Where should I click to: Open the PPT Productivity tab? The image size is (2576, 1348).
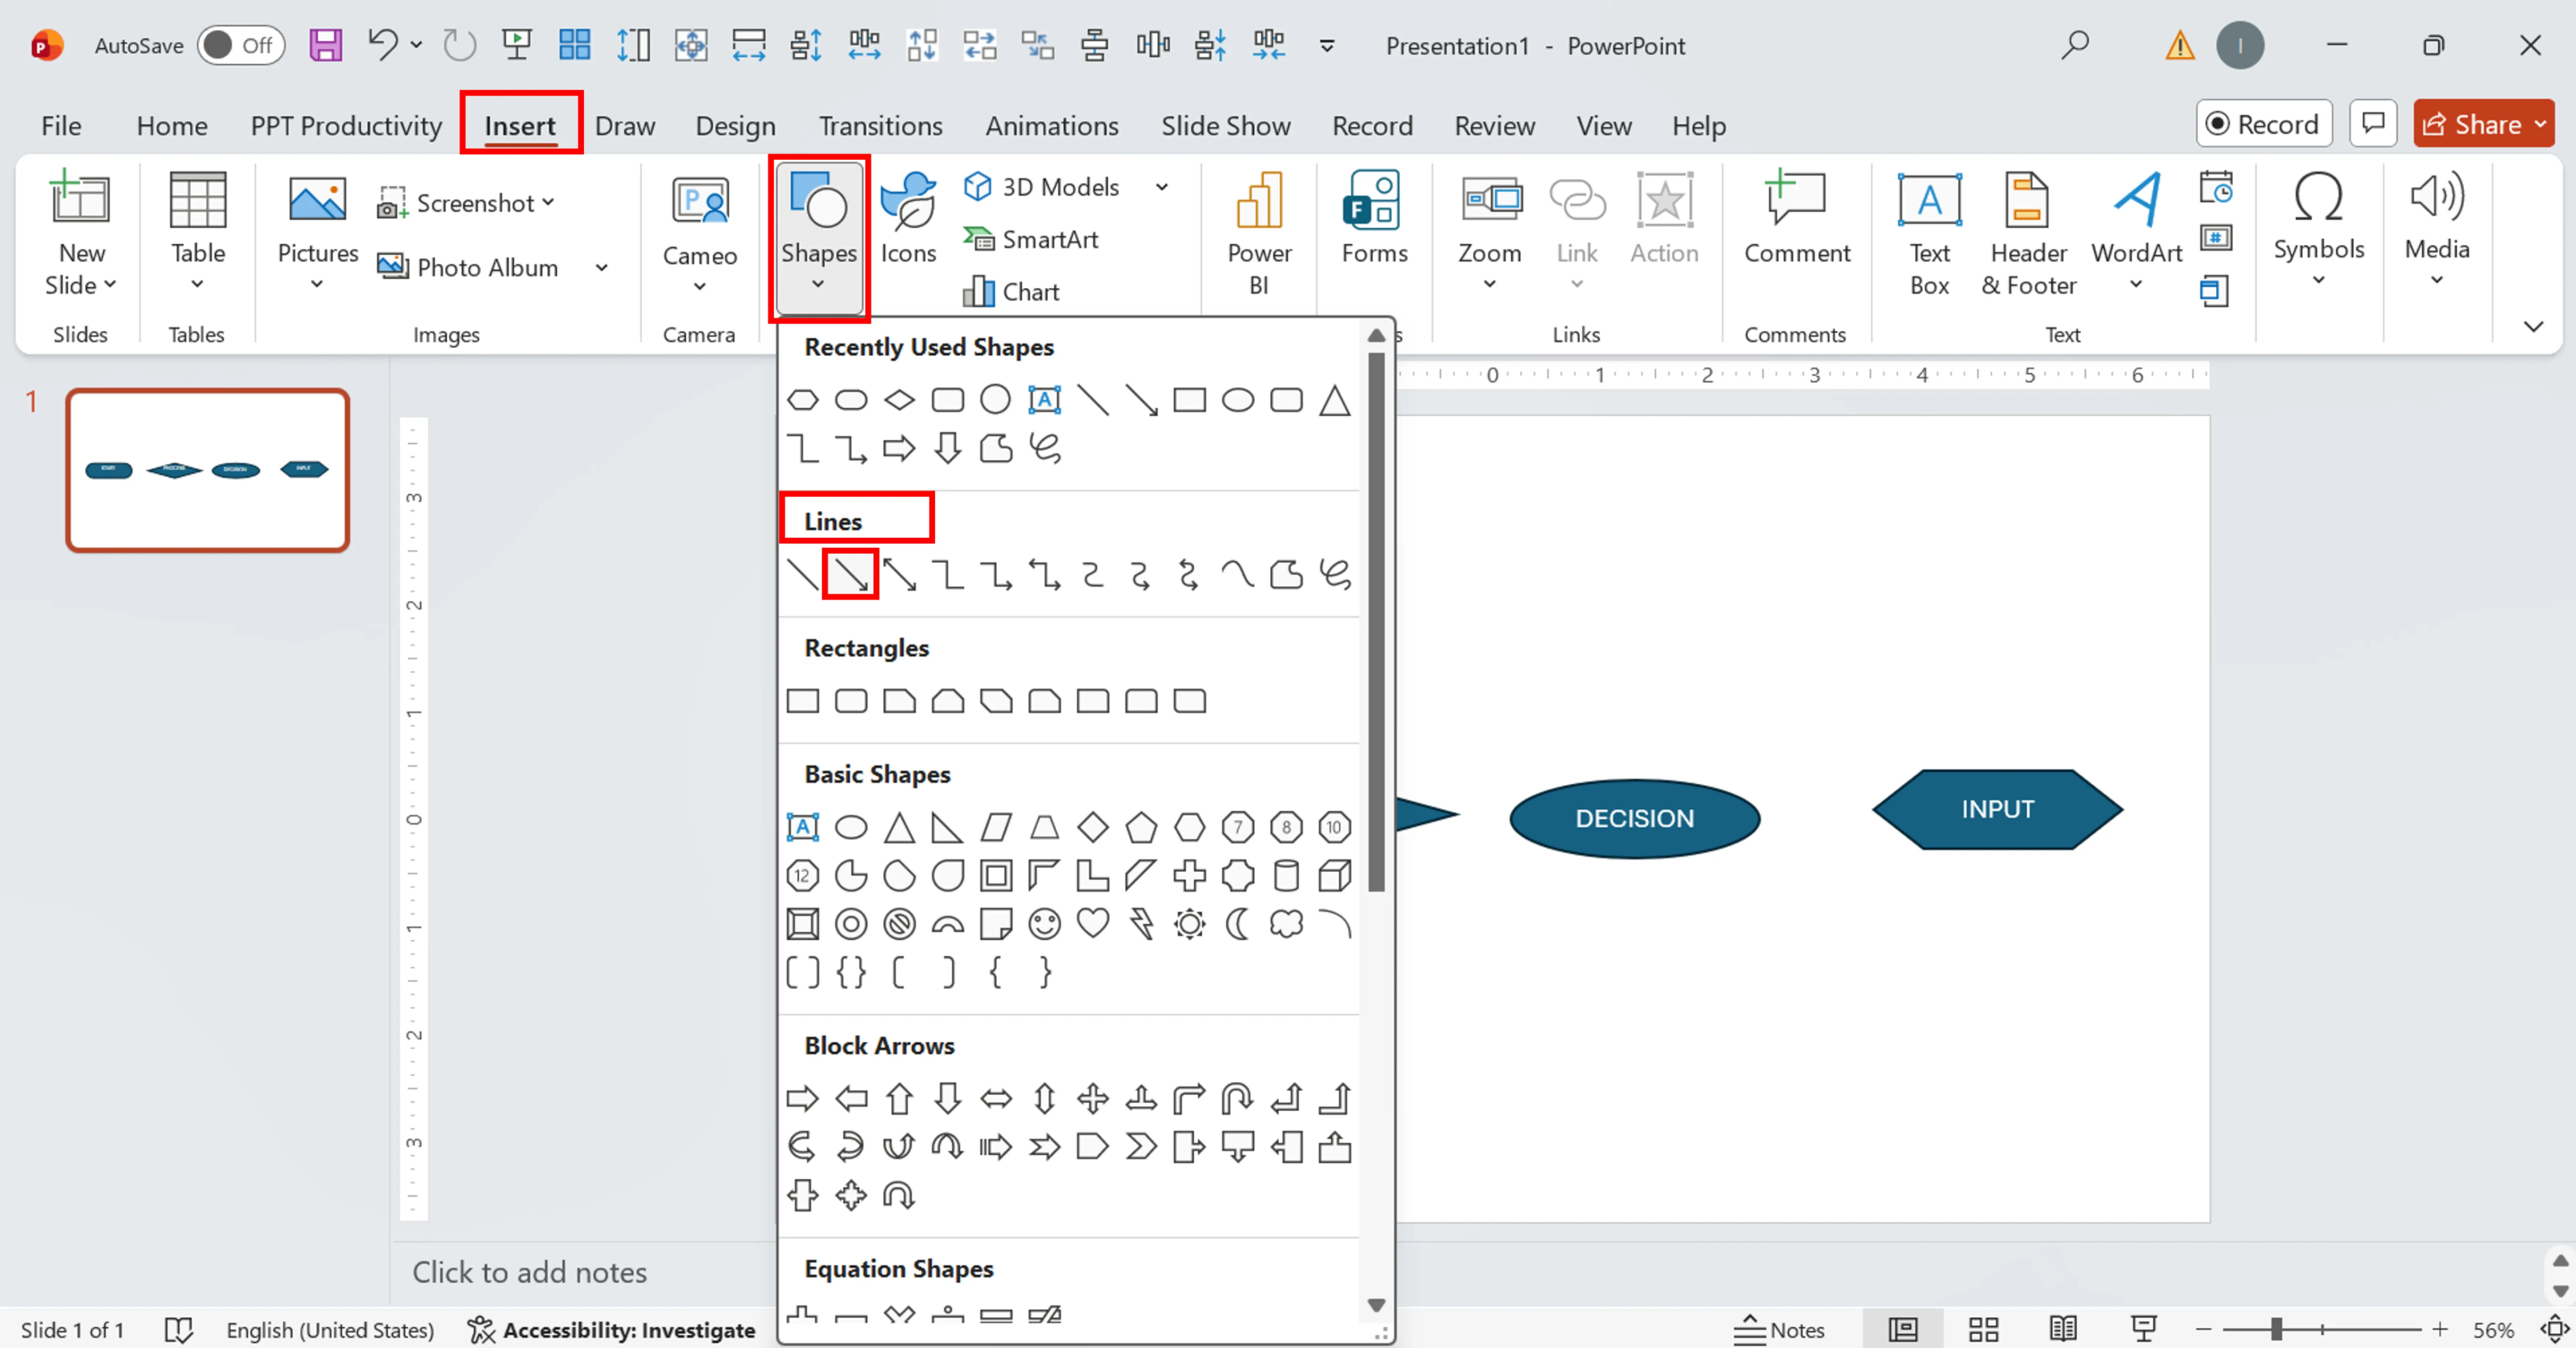346,126
